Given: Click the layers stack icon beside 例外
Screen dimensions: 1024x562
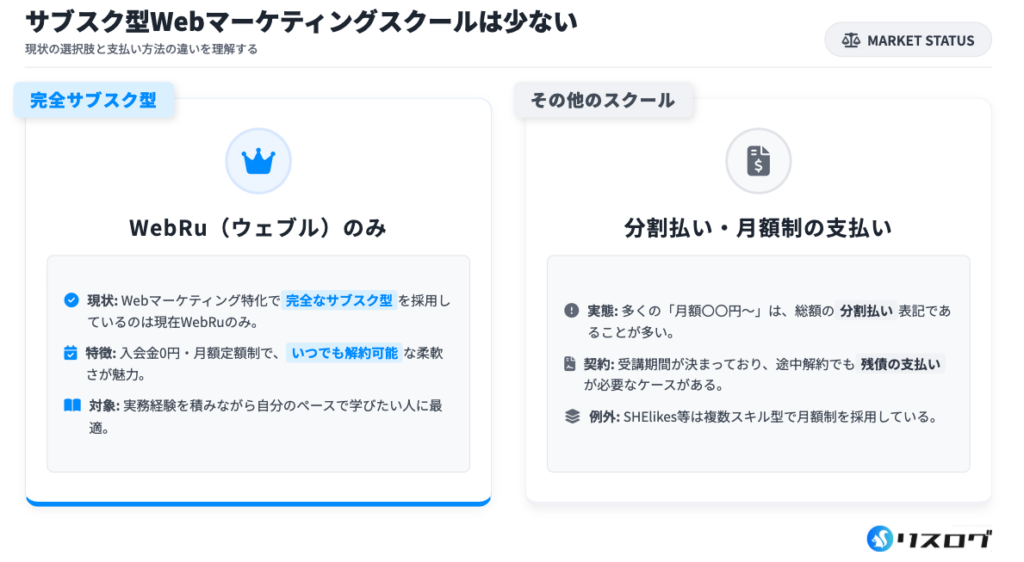Looking at the screenshot, I should tap(572, 416).
